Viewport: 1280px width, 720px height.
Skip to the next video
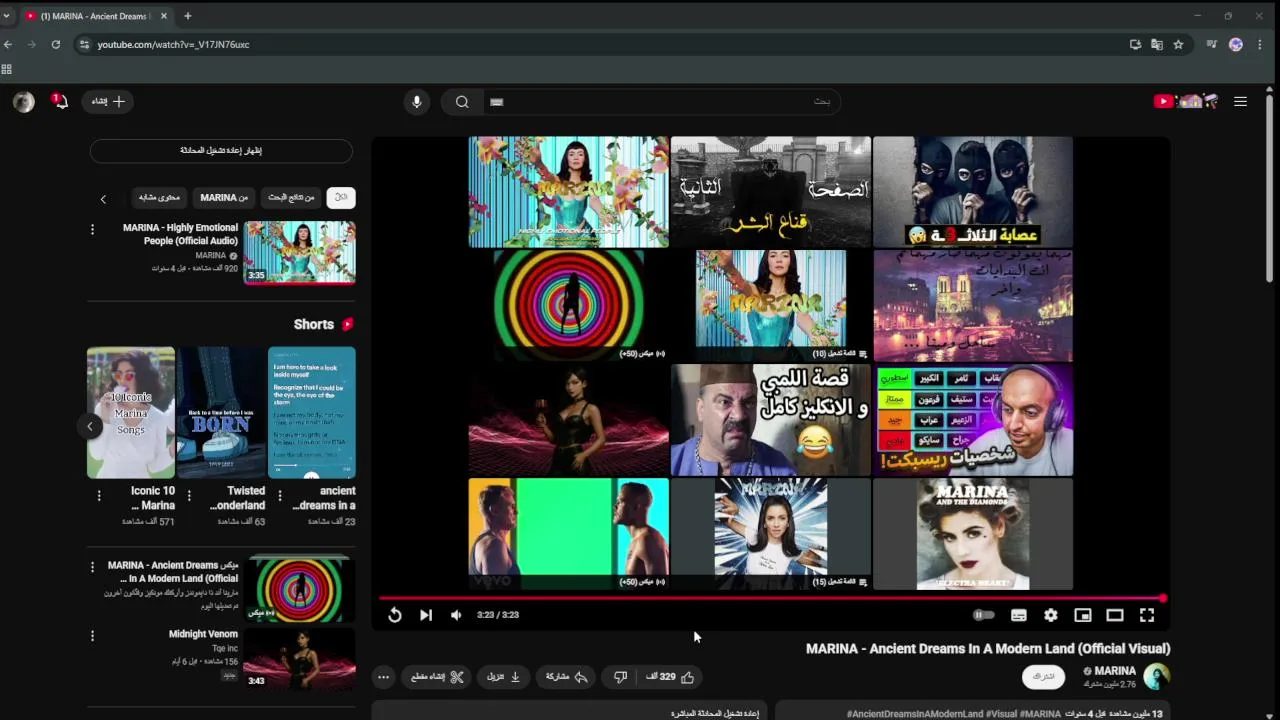pos(426,615)
